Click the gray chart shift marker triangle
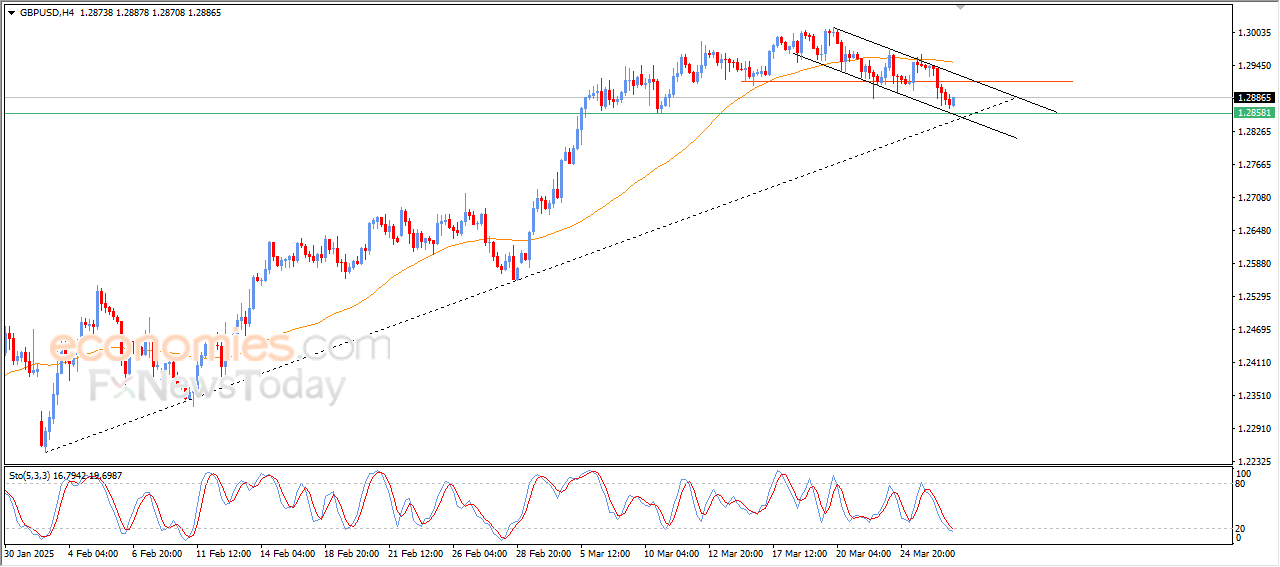The width and height of the screenshot is (1280, 567). coord(962,8)
